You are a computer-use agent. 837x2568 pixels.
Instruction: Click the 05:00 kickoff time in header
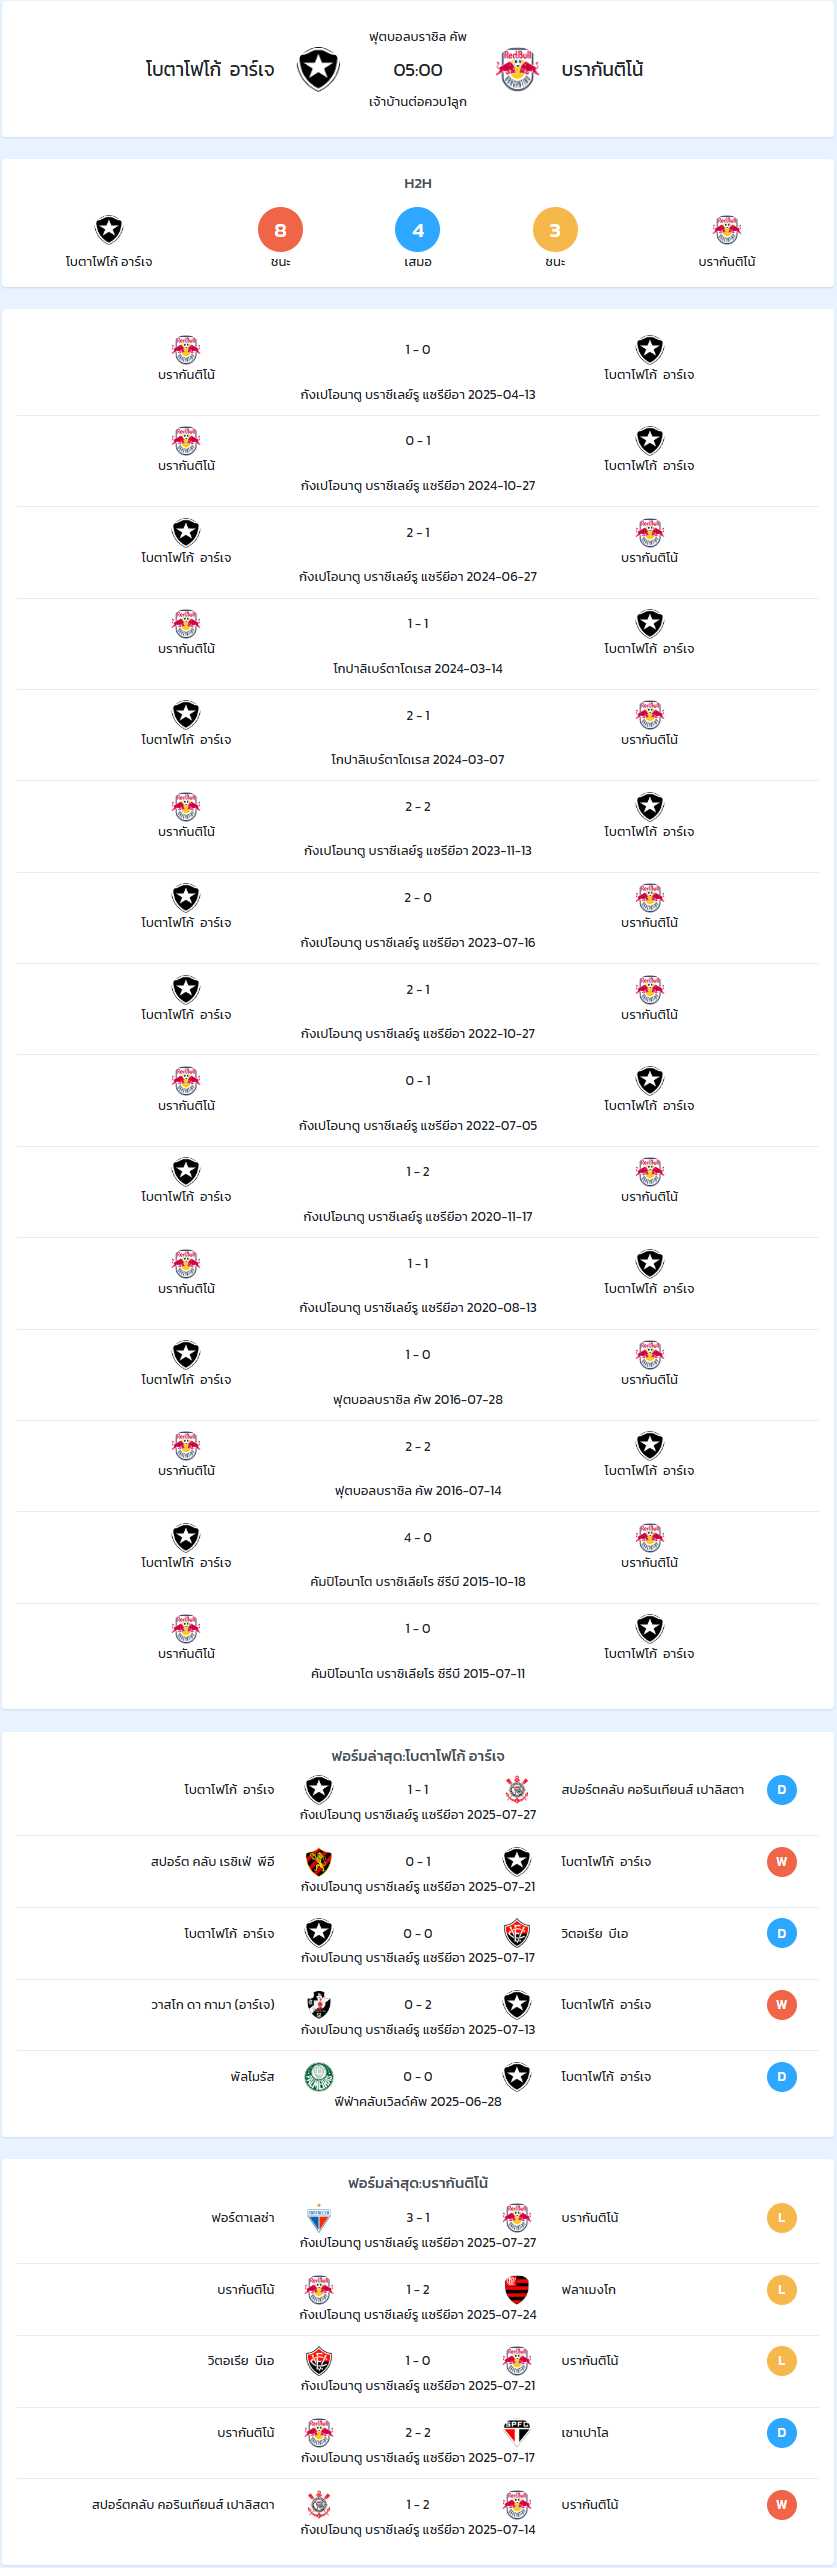418,70
